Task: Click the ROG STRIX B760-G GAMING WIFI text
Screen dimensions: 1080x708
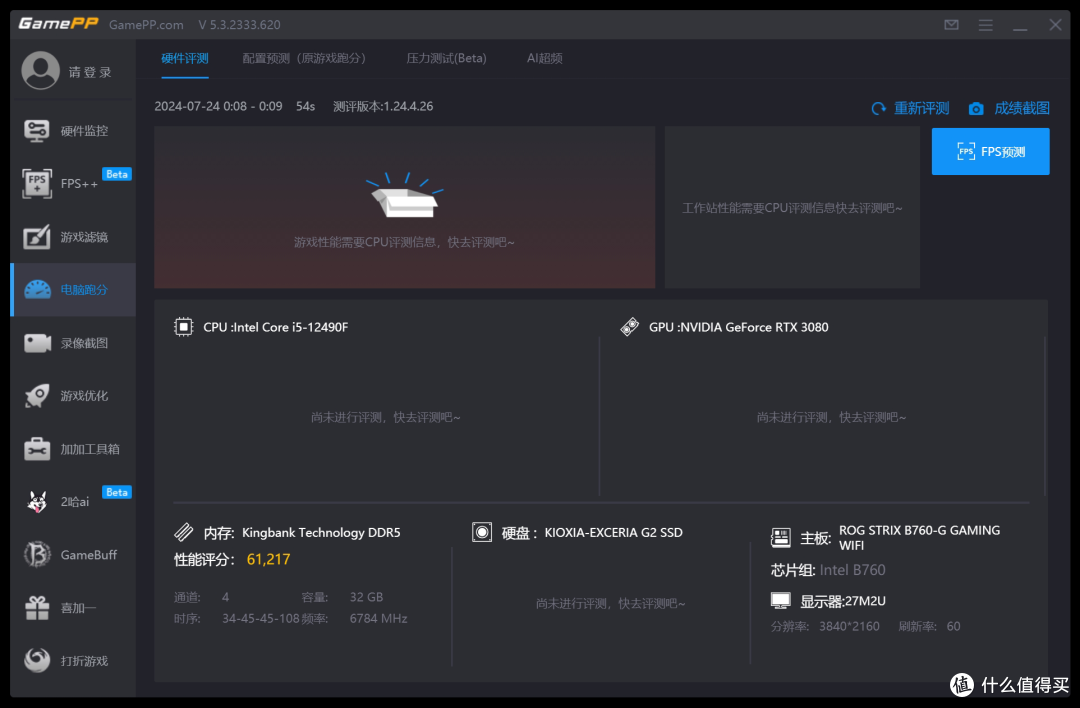Action: pos(920,538)
